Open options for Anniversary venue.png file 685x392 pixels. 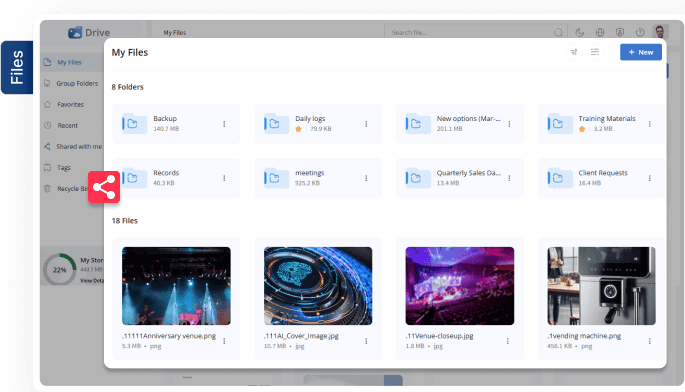coord(224,341)
